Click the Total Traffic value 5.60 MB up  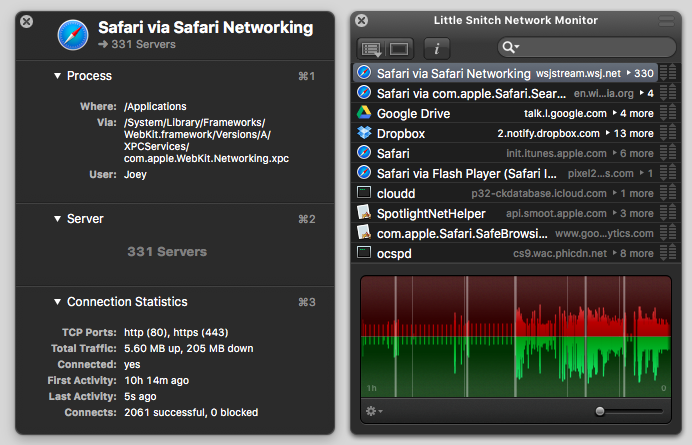[152, 348]
